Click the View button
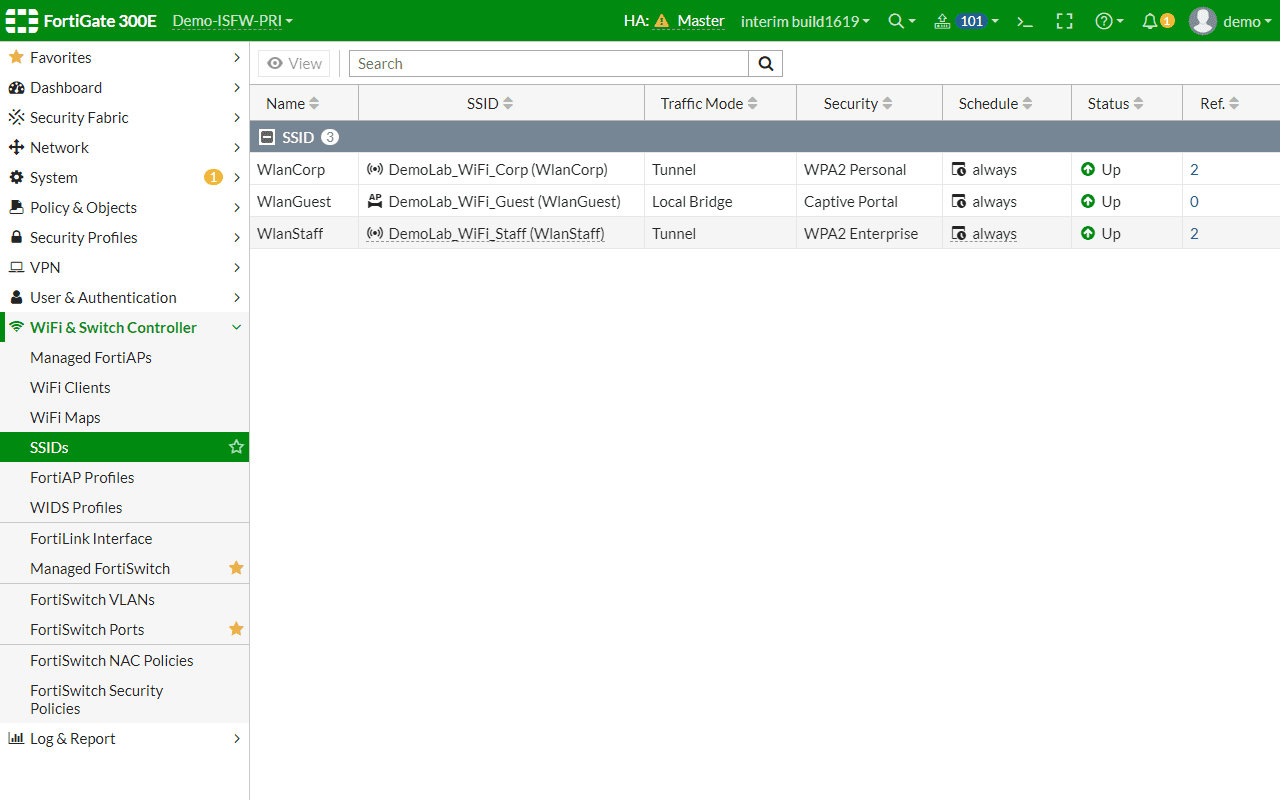Viewport: 1280px width, 800px height. pyautogui.click(x=294, y=64)
